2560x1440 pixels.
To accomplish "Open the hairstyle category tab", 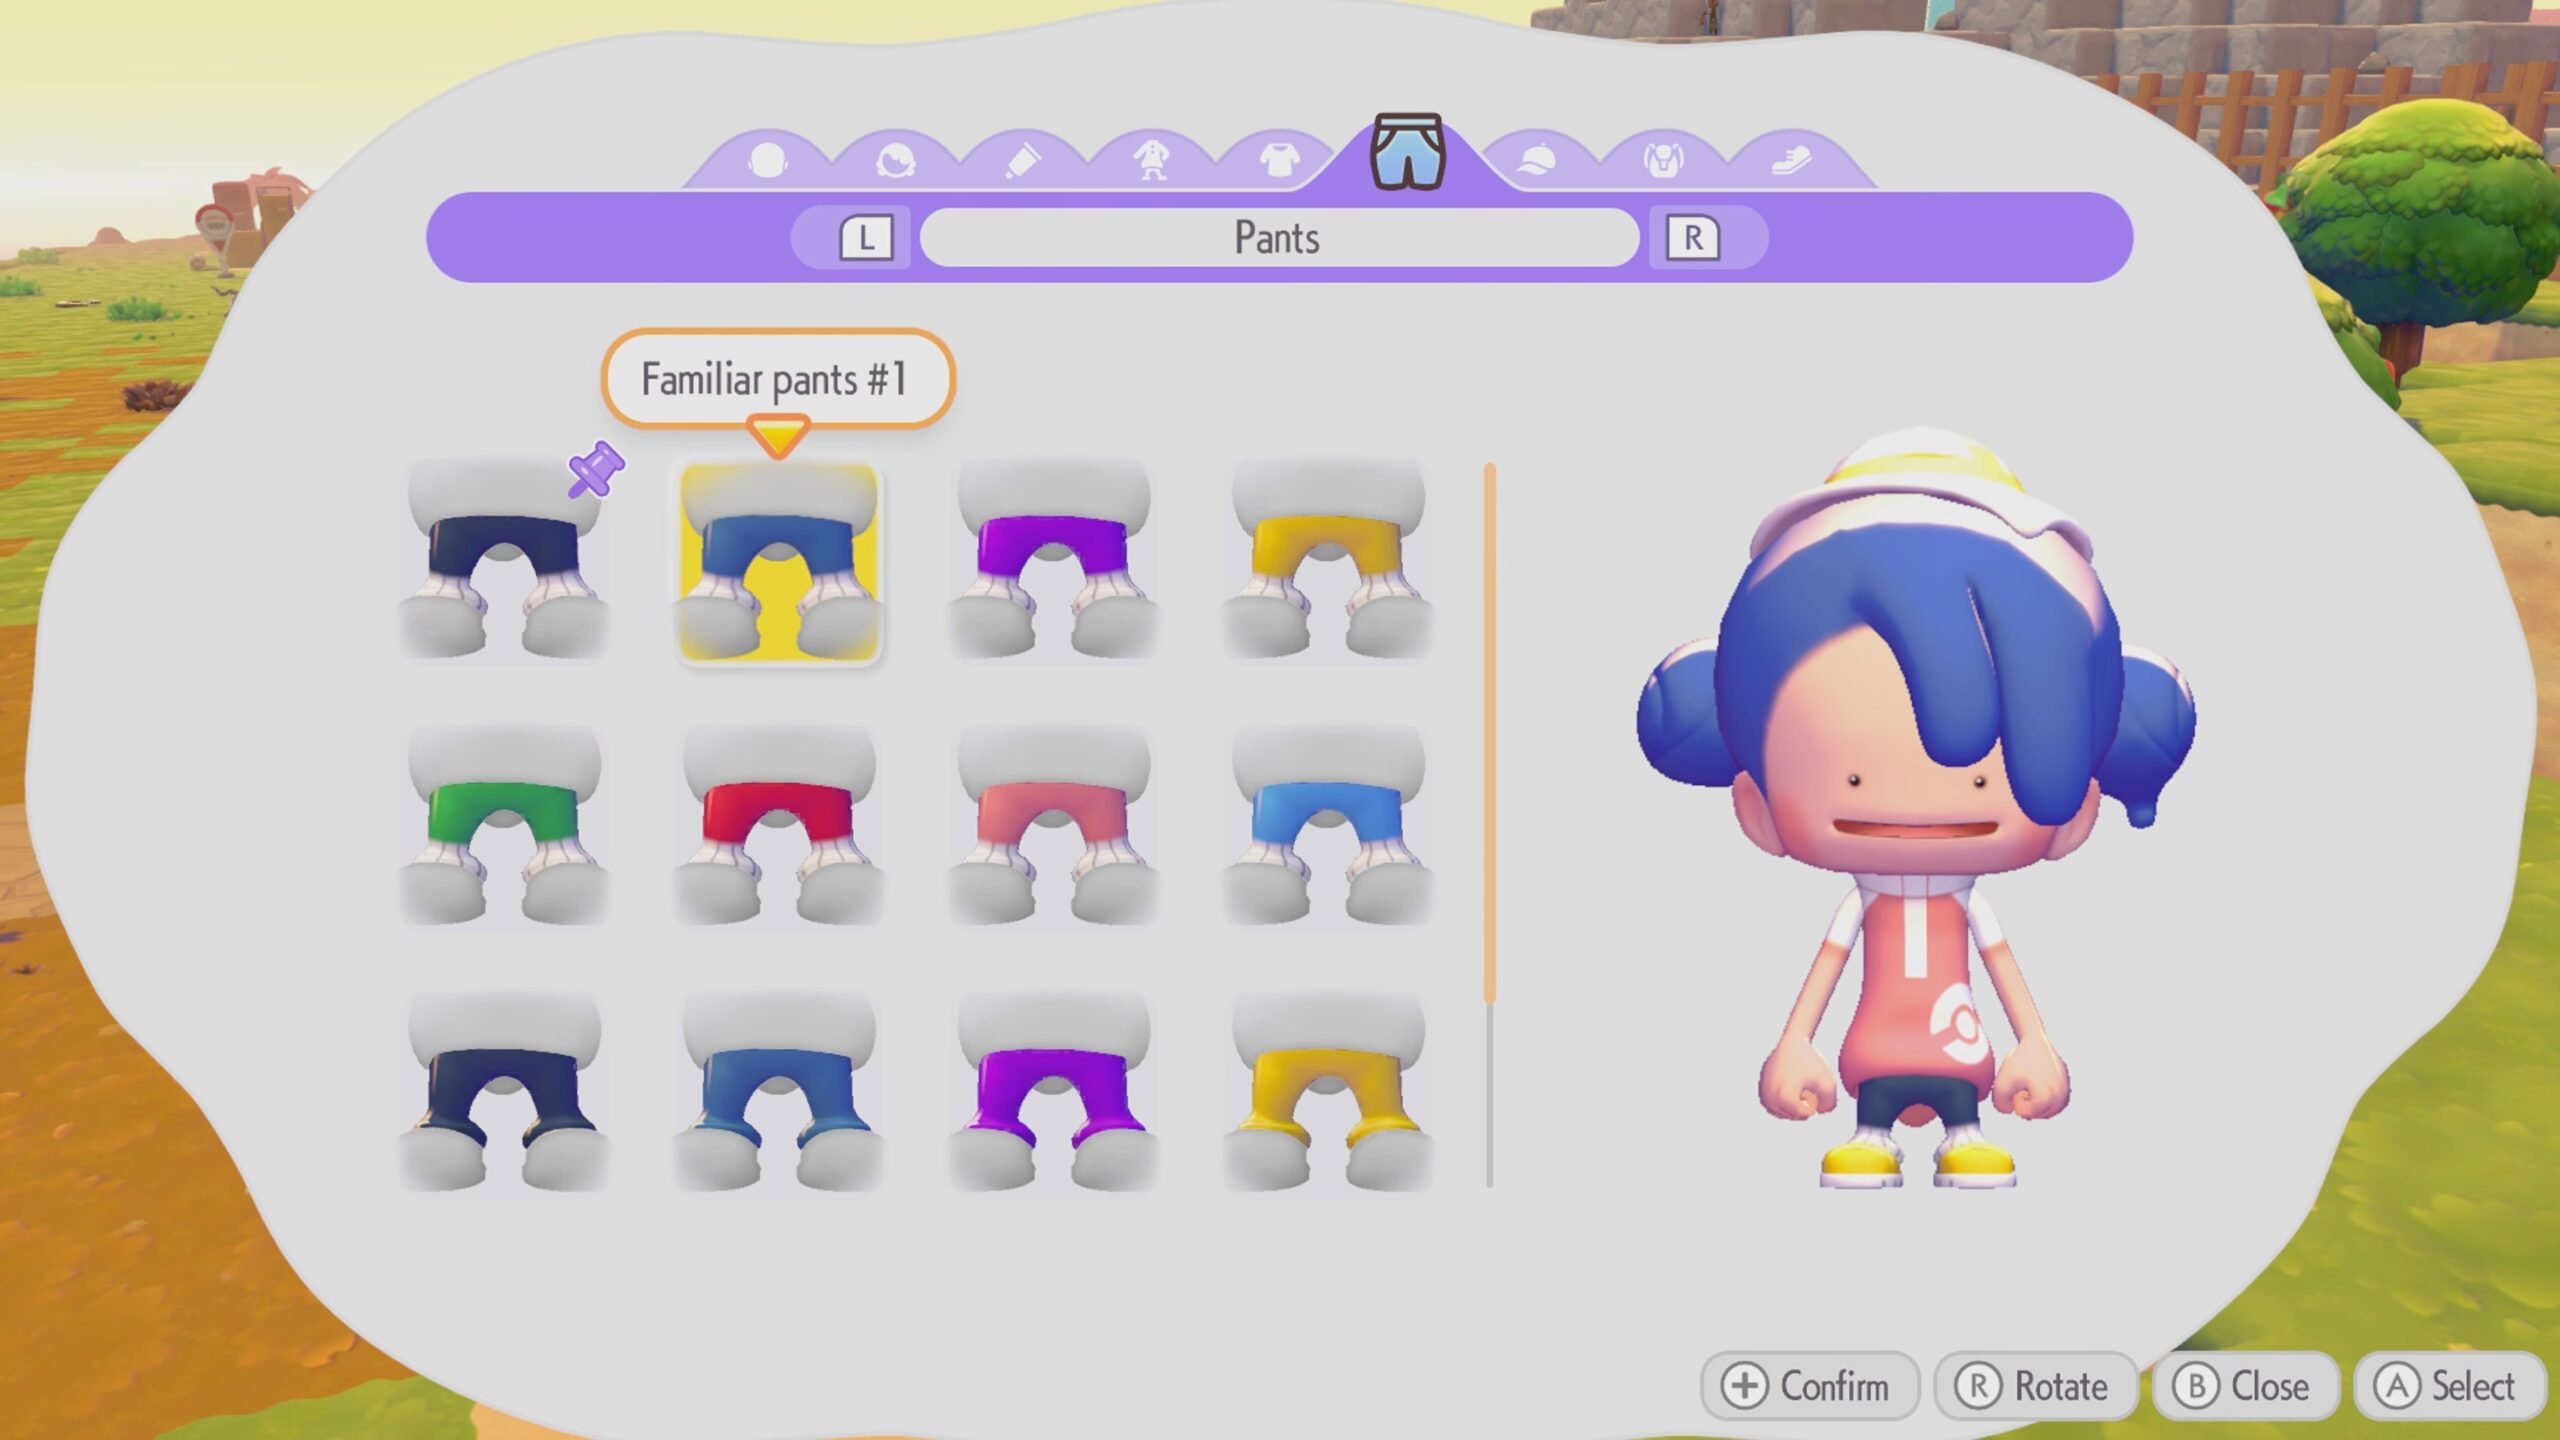I will [x=895, y=160].
